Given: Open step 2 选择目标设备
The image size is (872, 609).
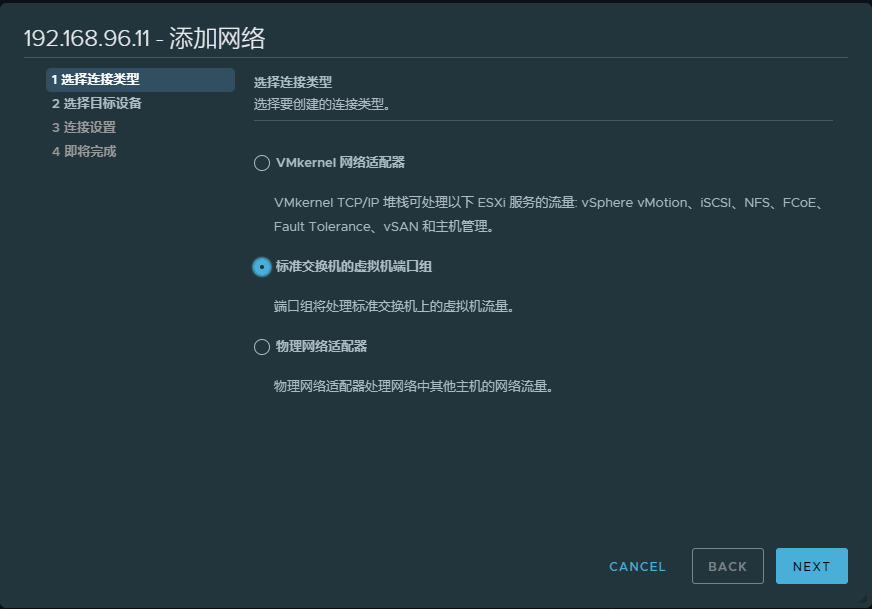Looking at the screenshot, I should tap(97, 103).
